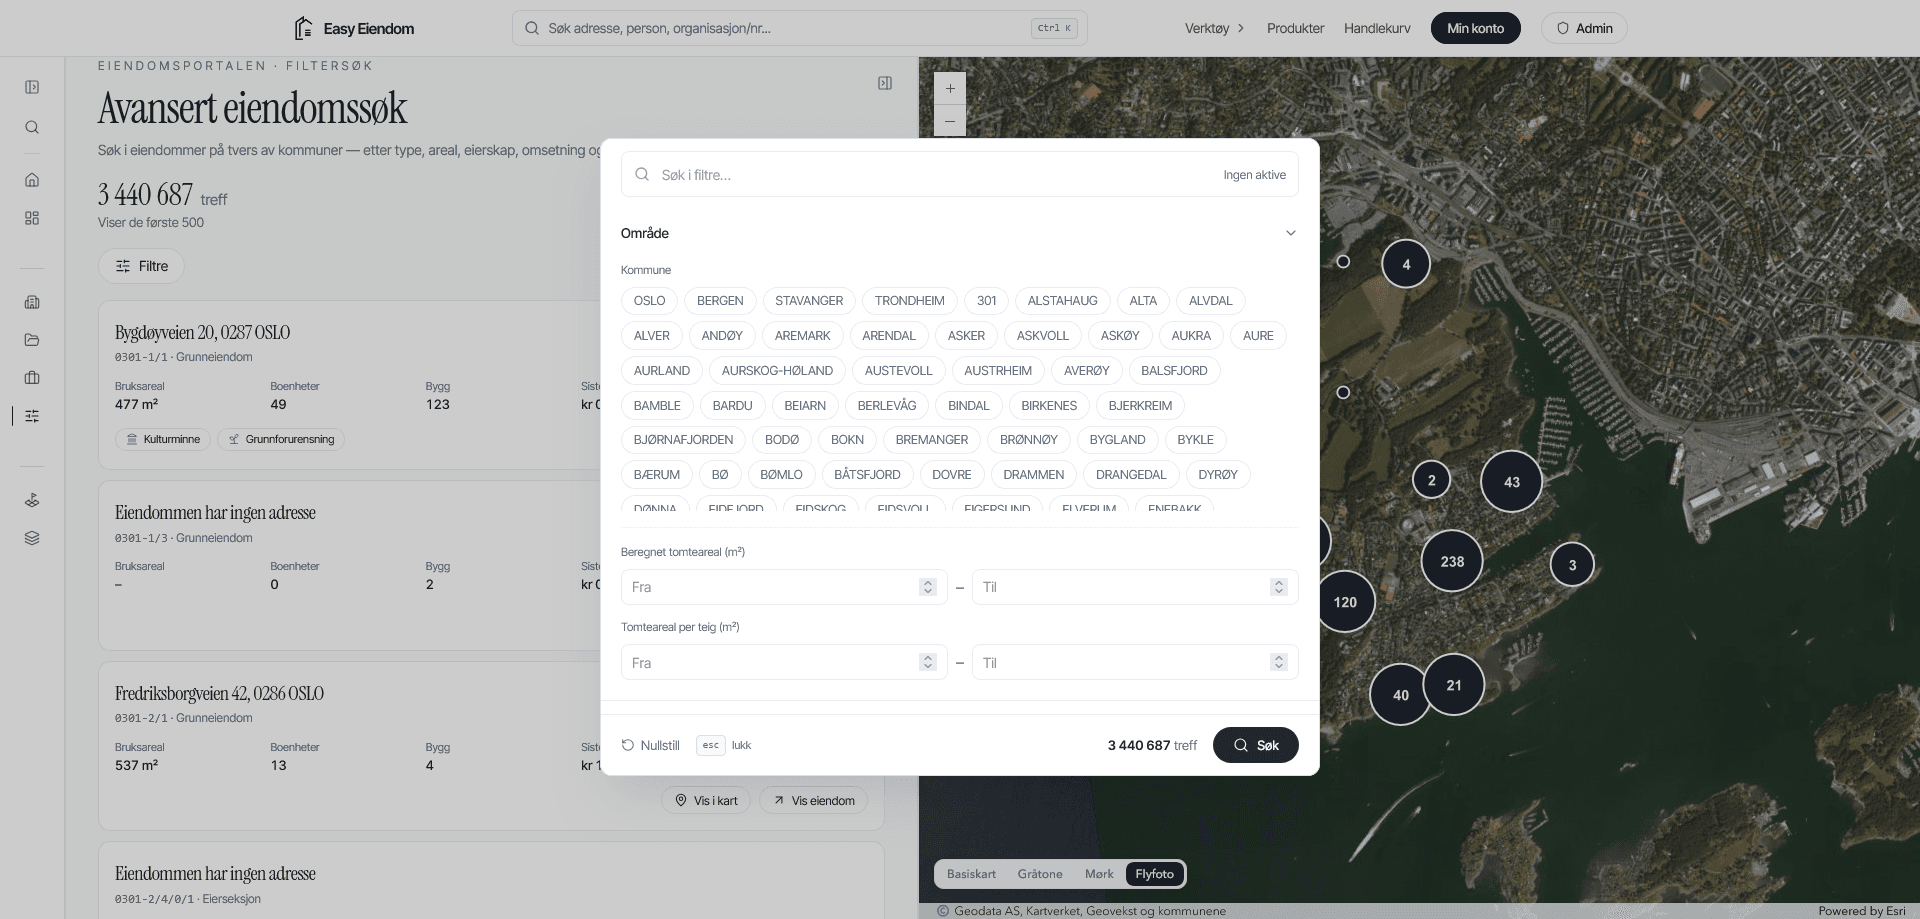The height and width of the screenshot is (919, 1920).
Task: Zoom out on the map
Action: 950,121
